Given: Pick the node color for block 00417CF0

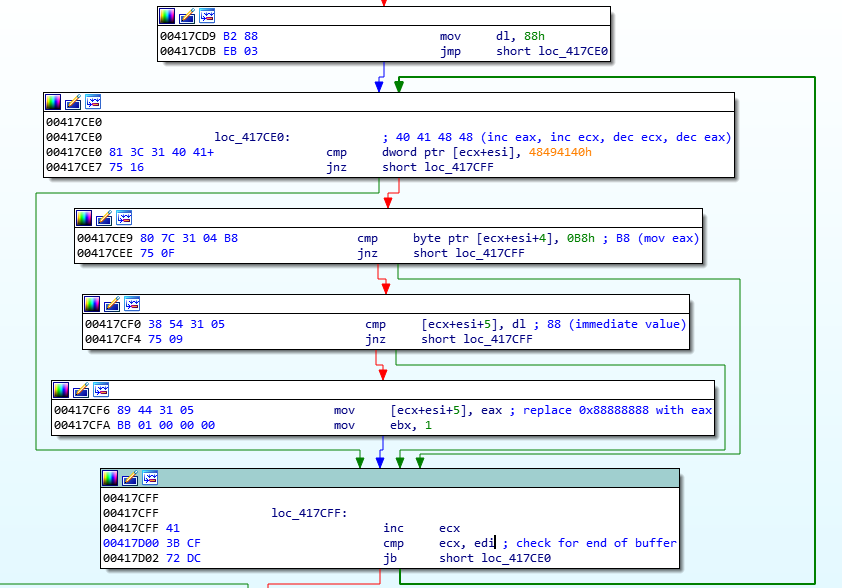Looking at the screenshot, I should click(92, 304).
